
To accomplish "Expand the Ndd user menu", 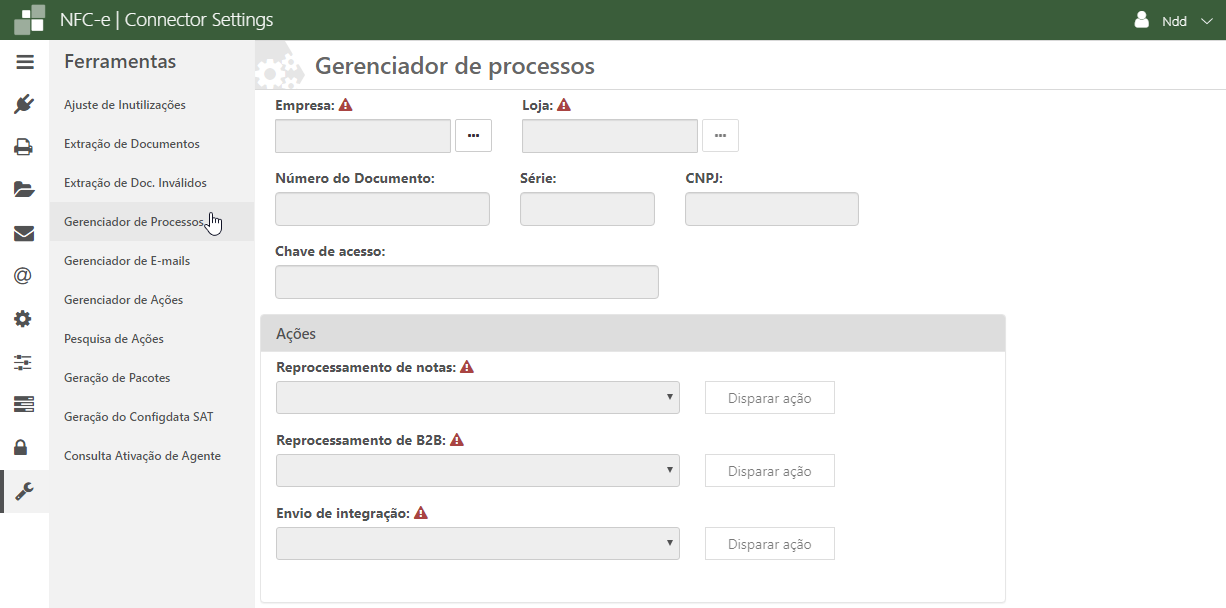I will pyautogui.click(x=1173, y=20).
